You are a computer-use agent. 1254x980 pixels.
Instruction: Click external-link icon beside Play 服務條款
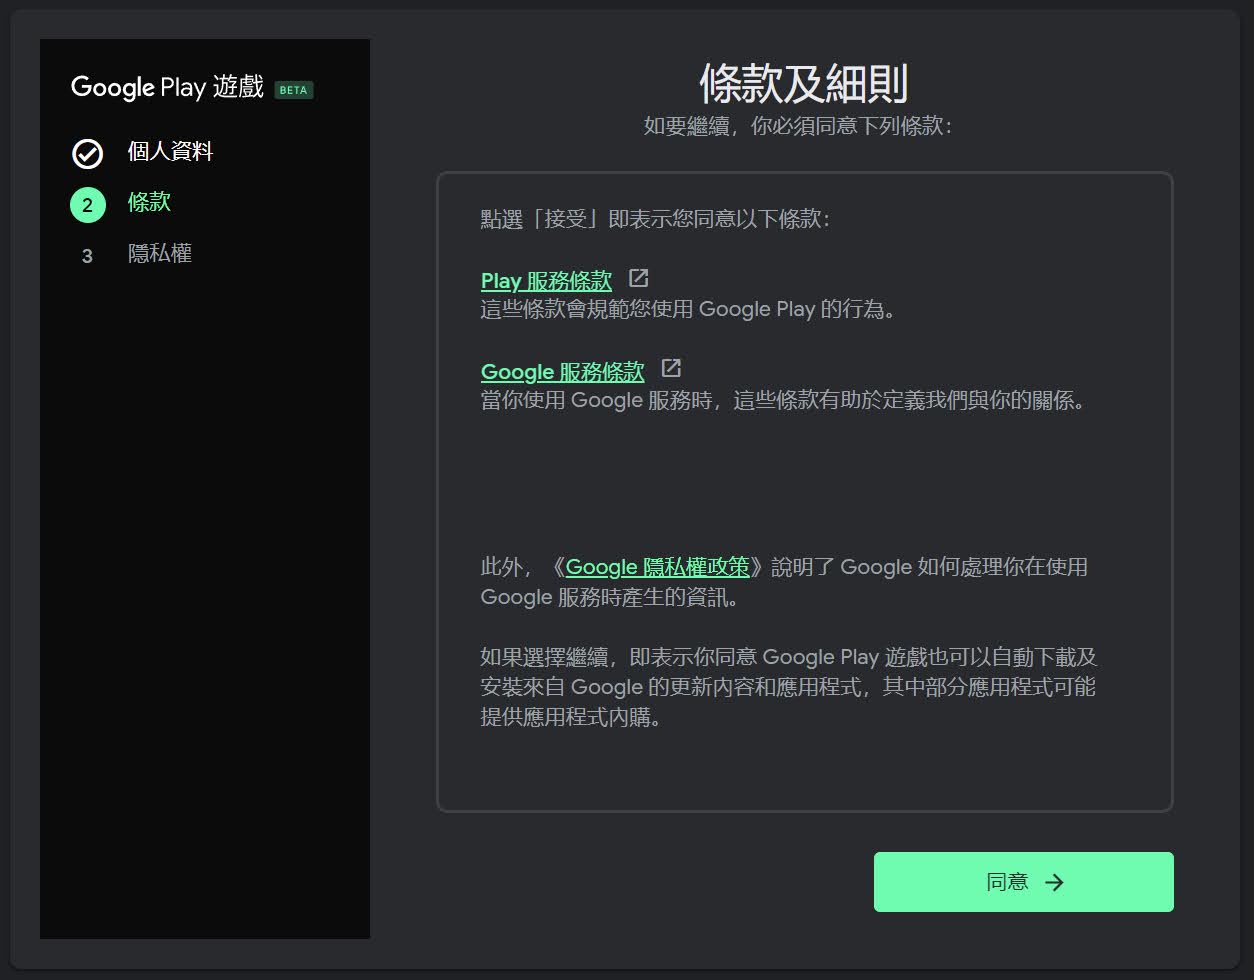638,279
